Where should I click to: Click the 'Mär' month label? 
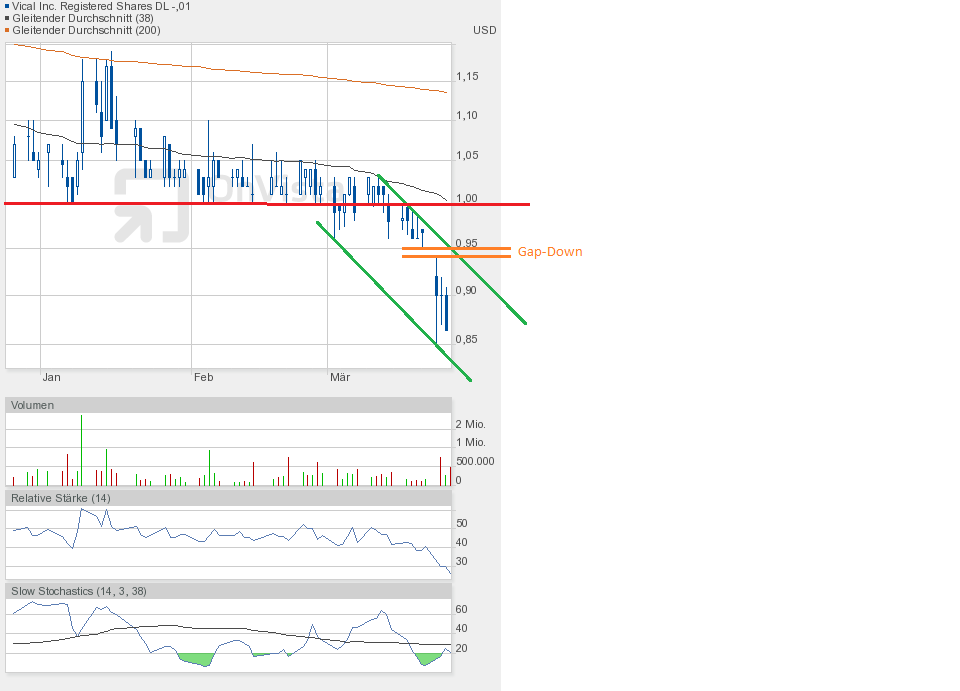pos(340,377)
